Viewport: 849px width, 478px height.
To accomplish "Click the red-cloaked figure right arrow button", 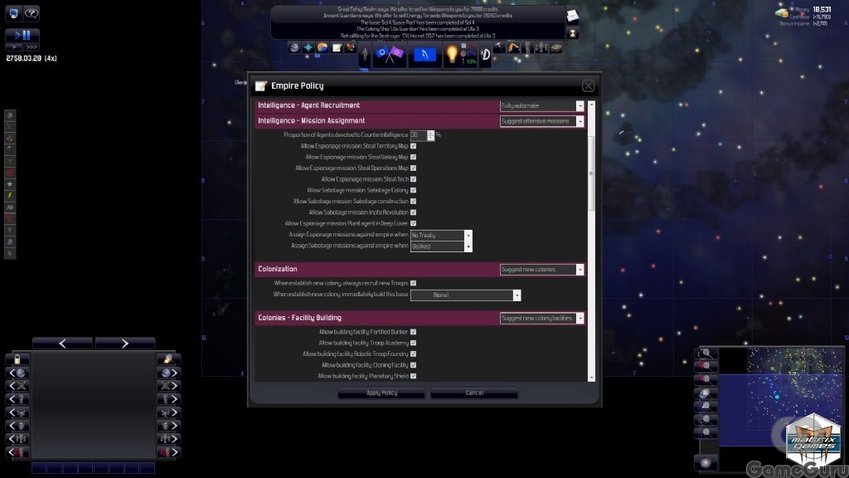I will (169, 452).
